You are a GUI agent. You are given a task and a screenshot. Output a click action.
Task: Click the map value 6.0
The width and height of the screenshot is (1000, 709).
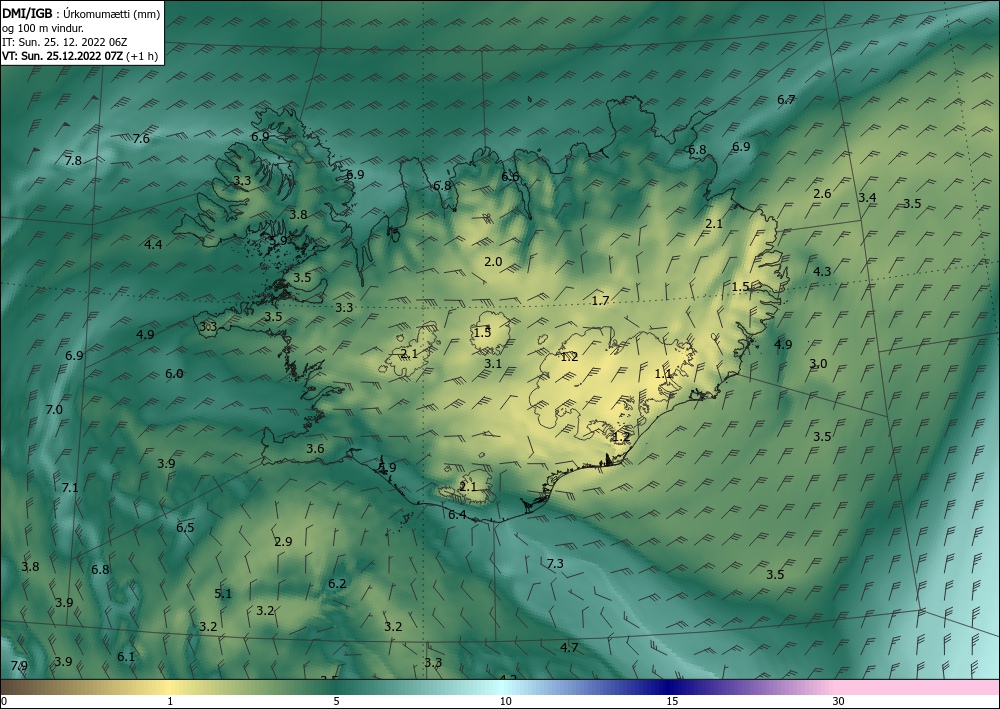(174, 374)
